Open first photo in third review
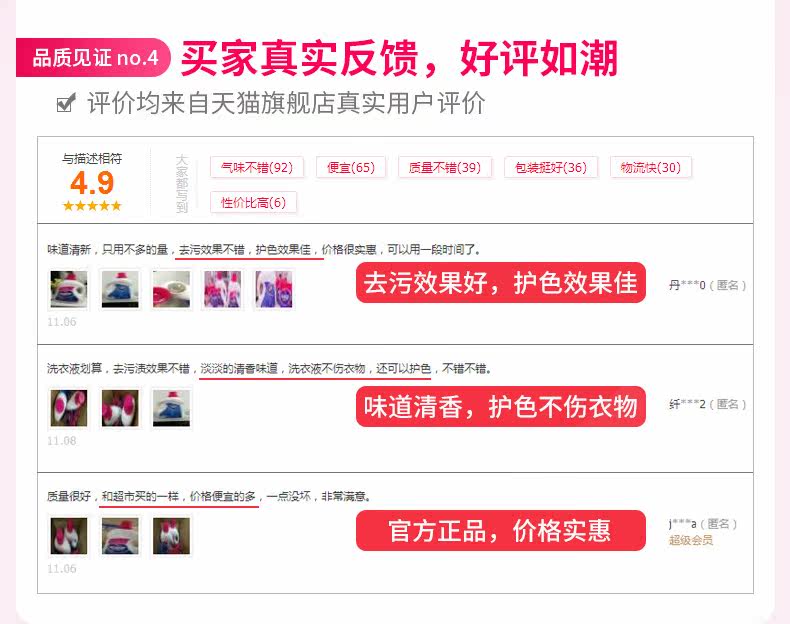The image size is (790, 624). click(x=69, y=536)
